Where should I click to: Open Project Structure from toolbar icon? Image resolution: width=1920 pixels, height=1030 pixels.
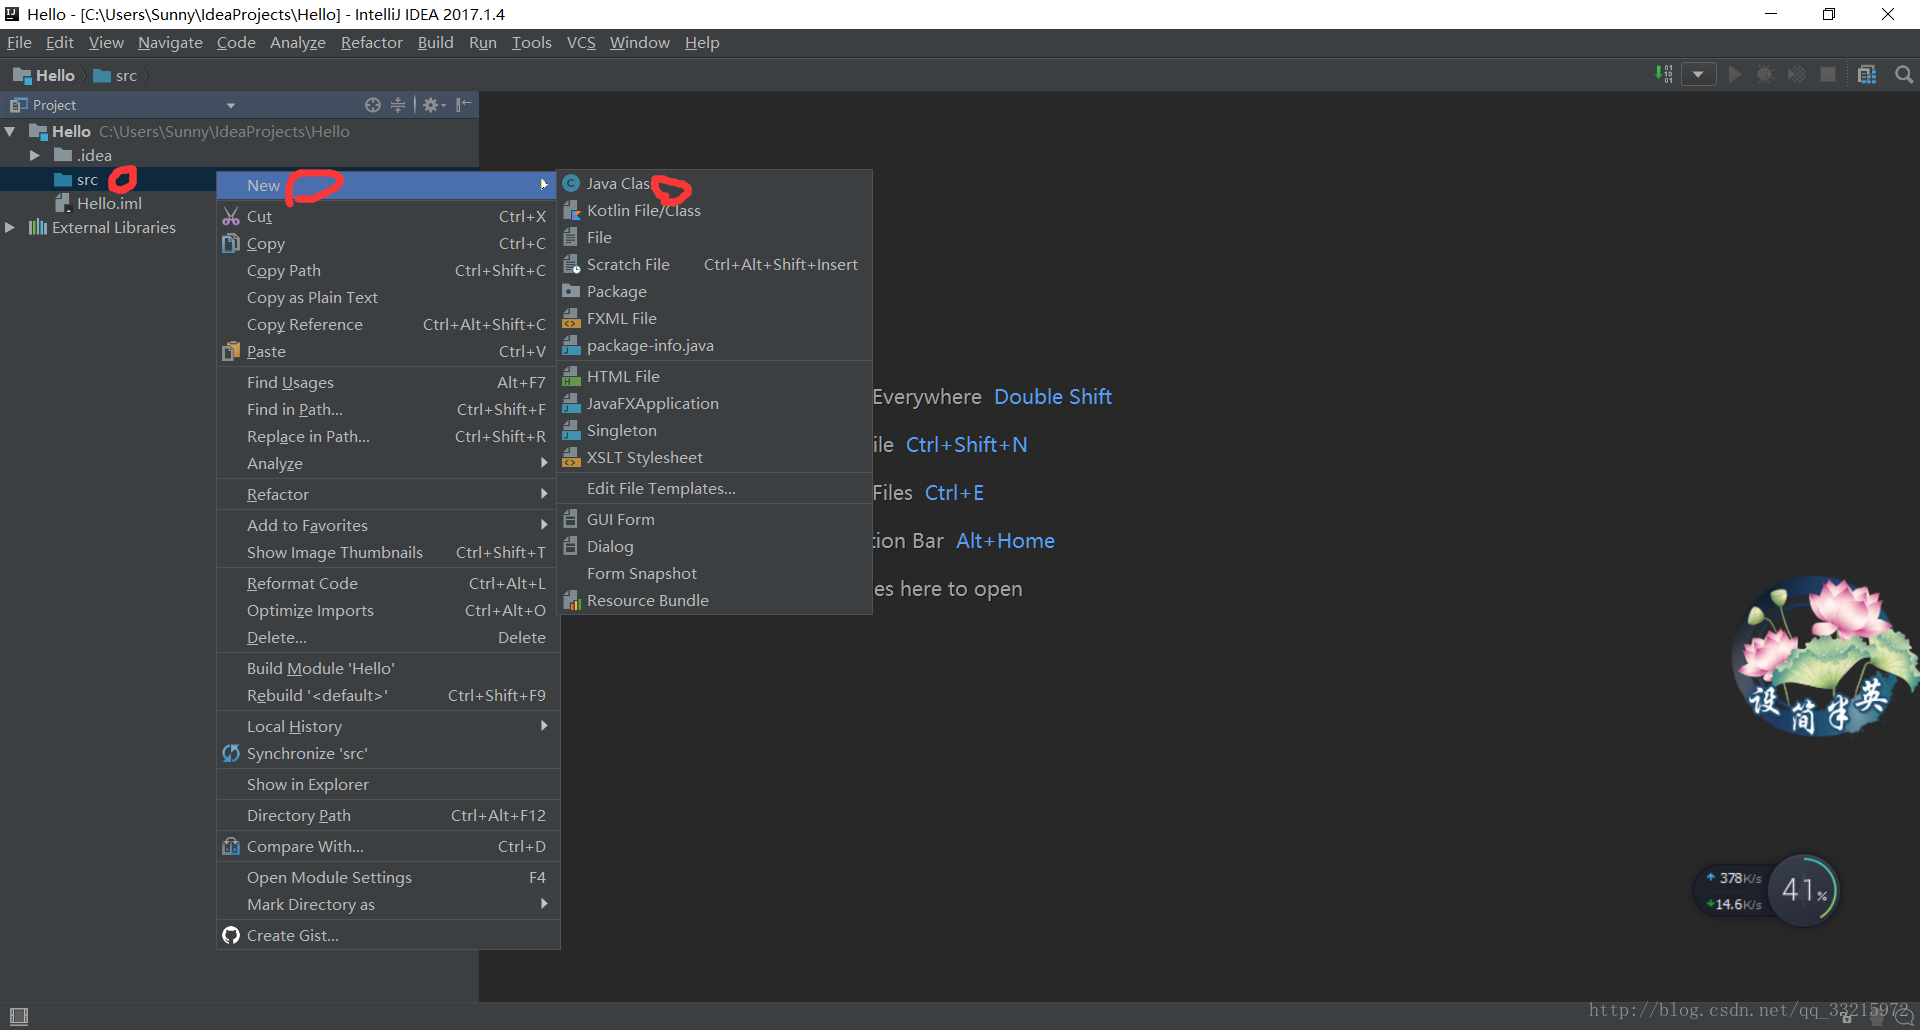pos(1867,75)
